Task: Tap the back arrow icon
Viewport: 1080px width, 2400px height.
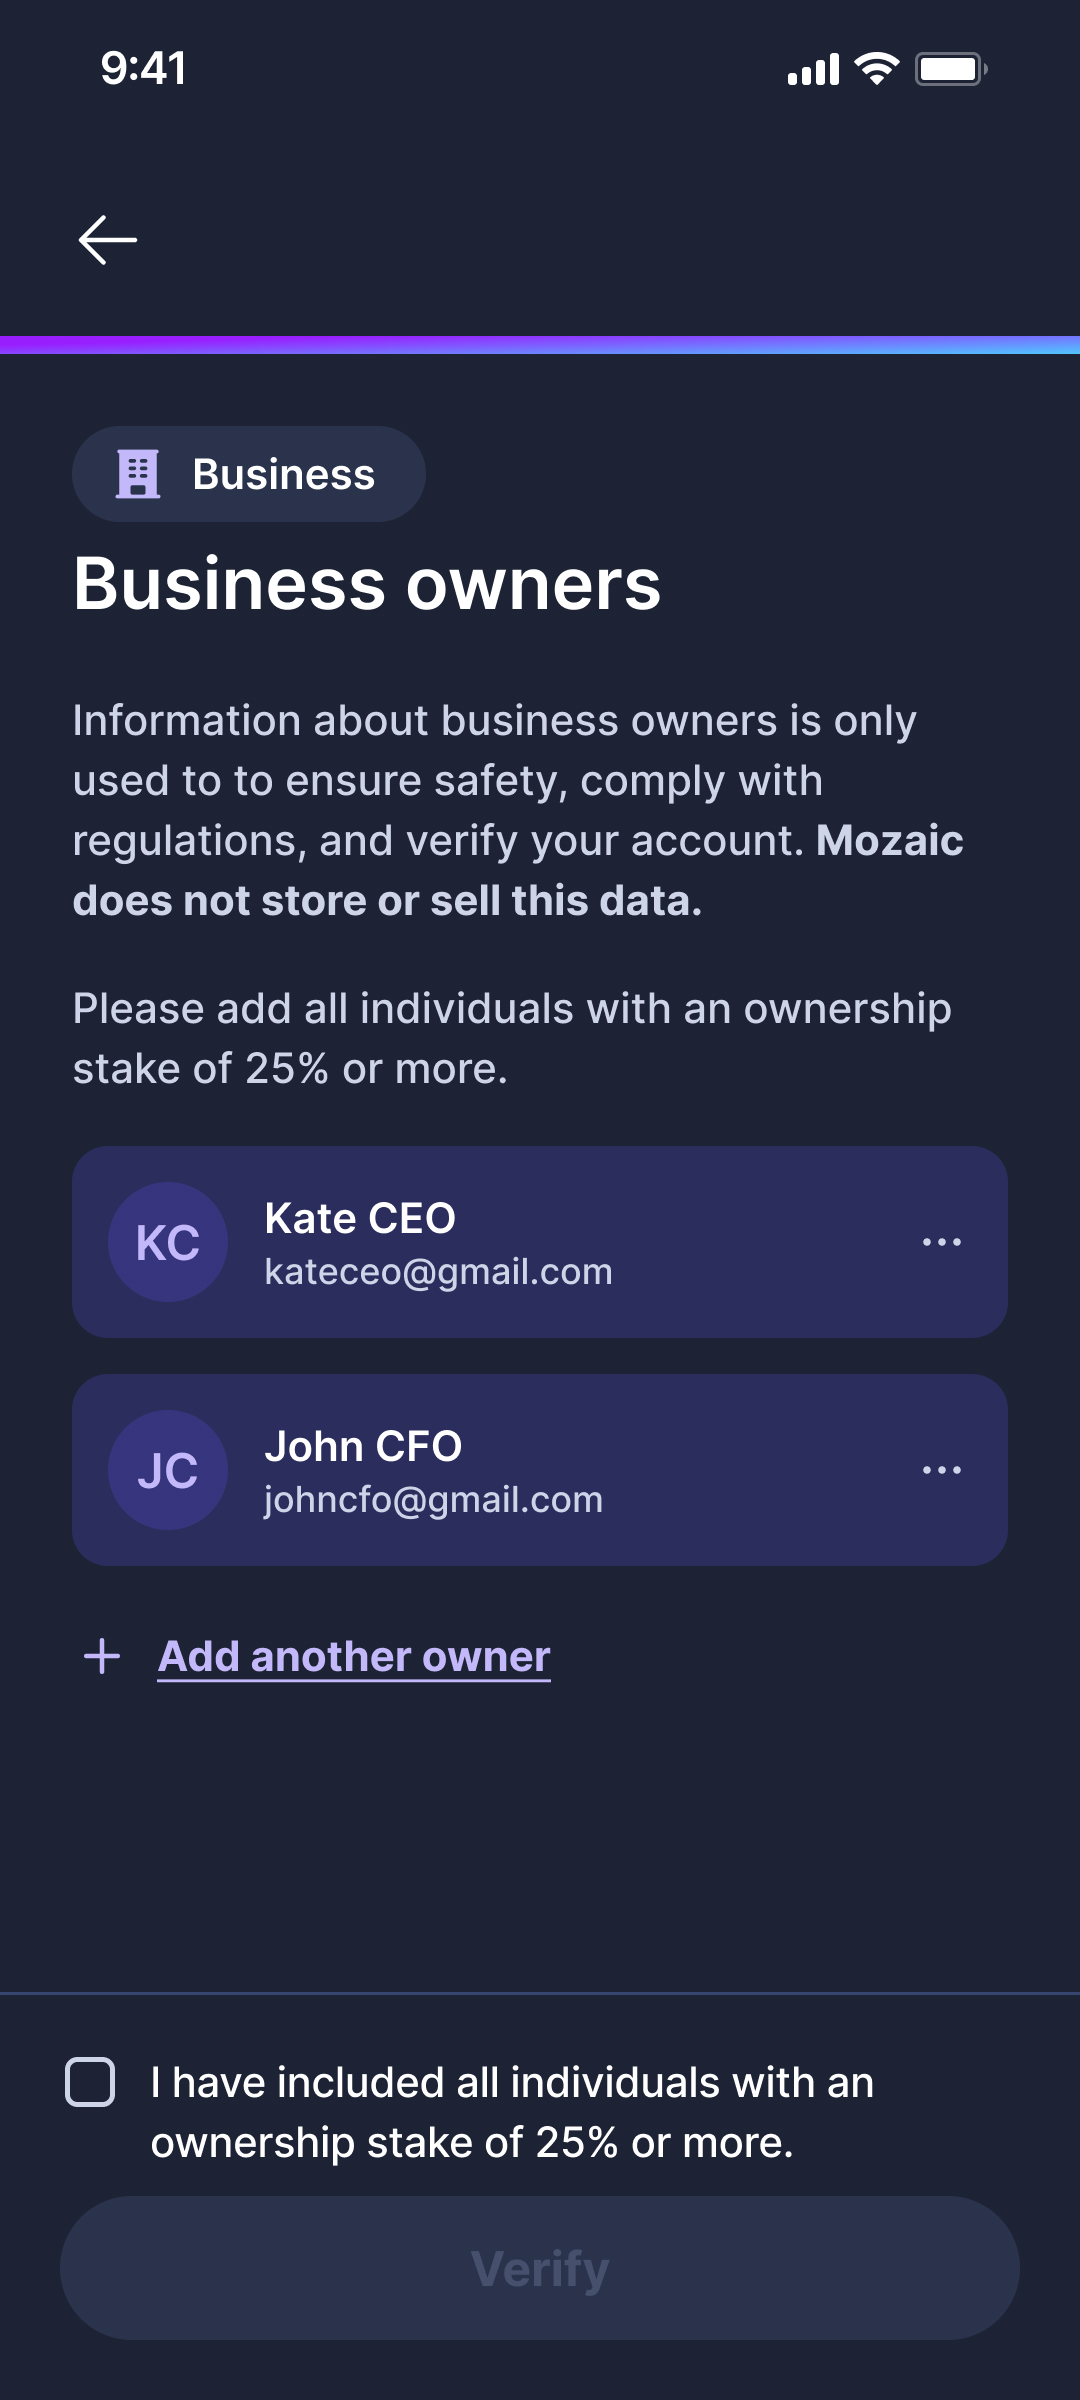Action: 108,240
